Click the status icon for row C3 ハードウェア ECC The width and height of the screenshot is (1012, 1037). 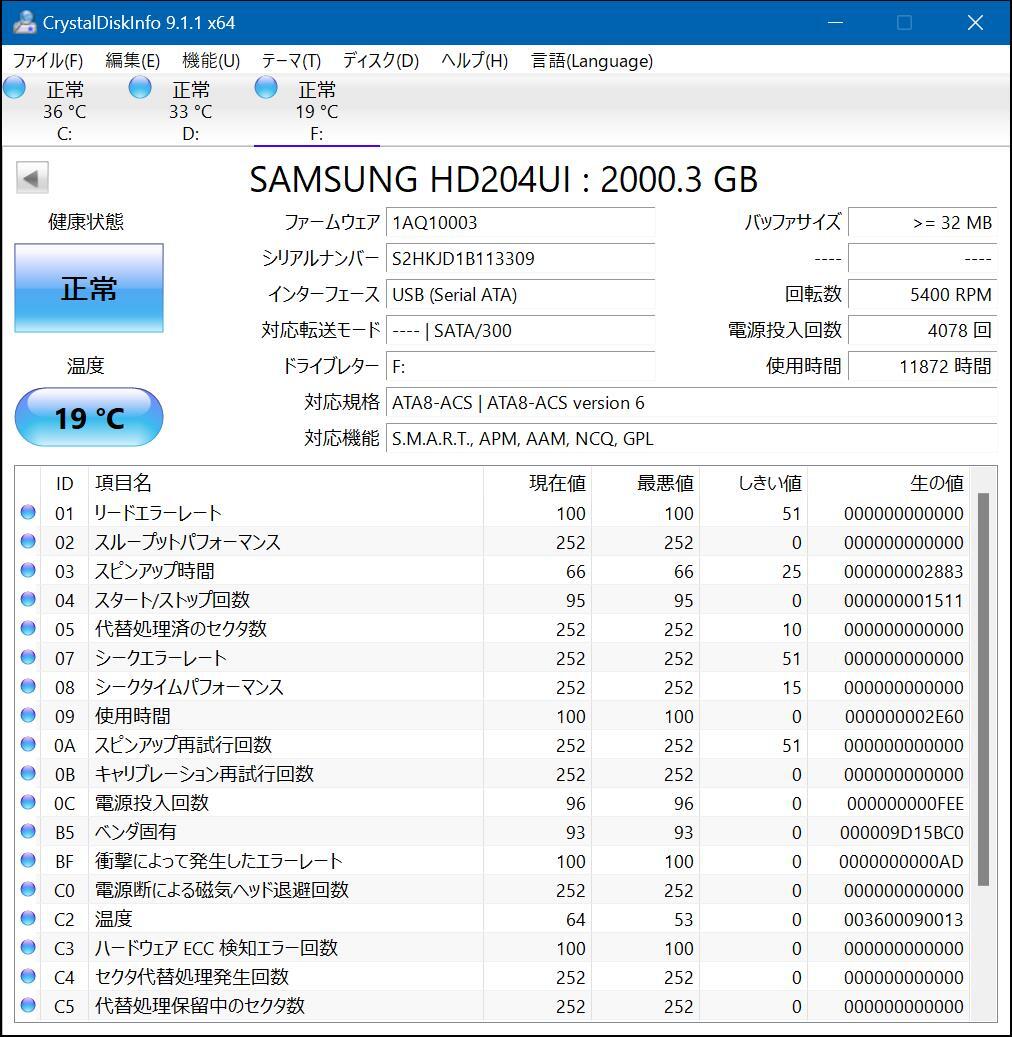[28, 947]
